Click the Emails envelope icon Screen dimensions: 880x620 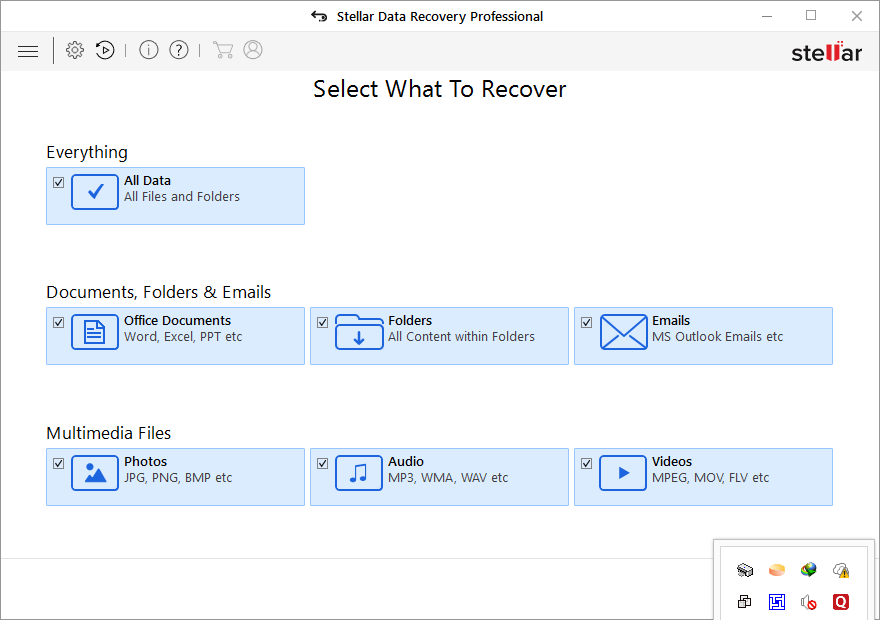(624, 332)
